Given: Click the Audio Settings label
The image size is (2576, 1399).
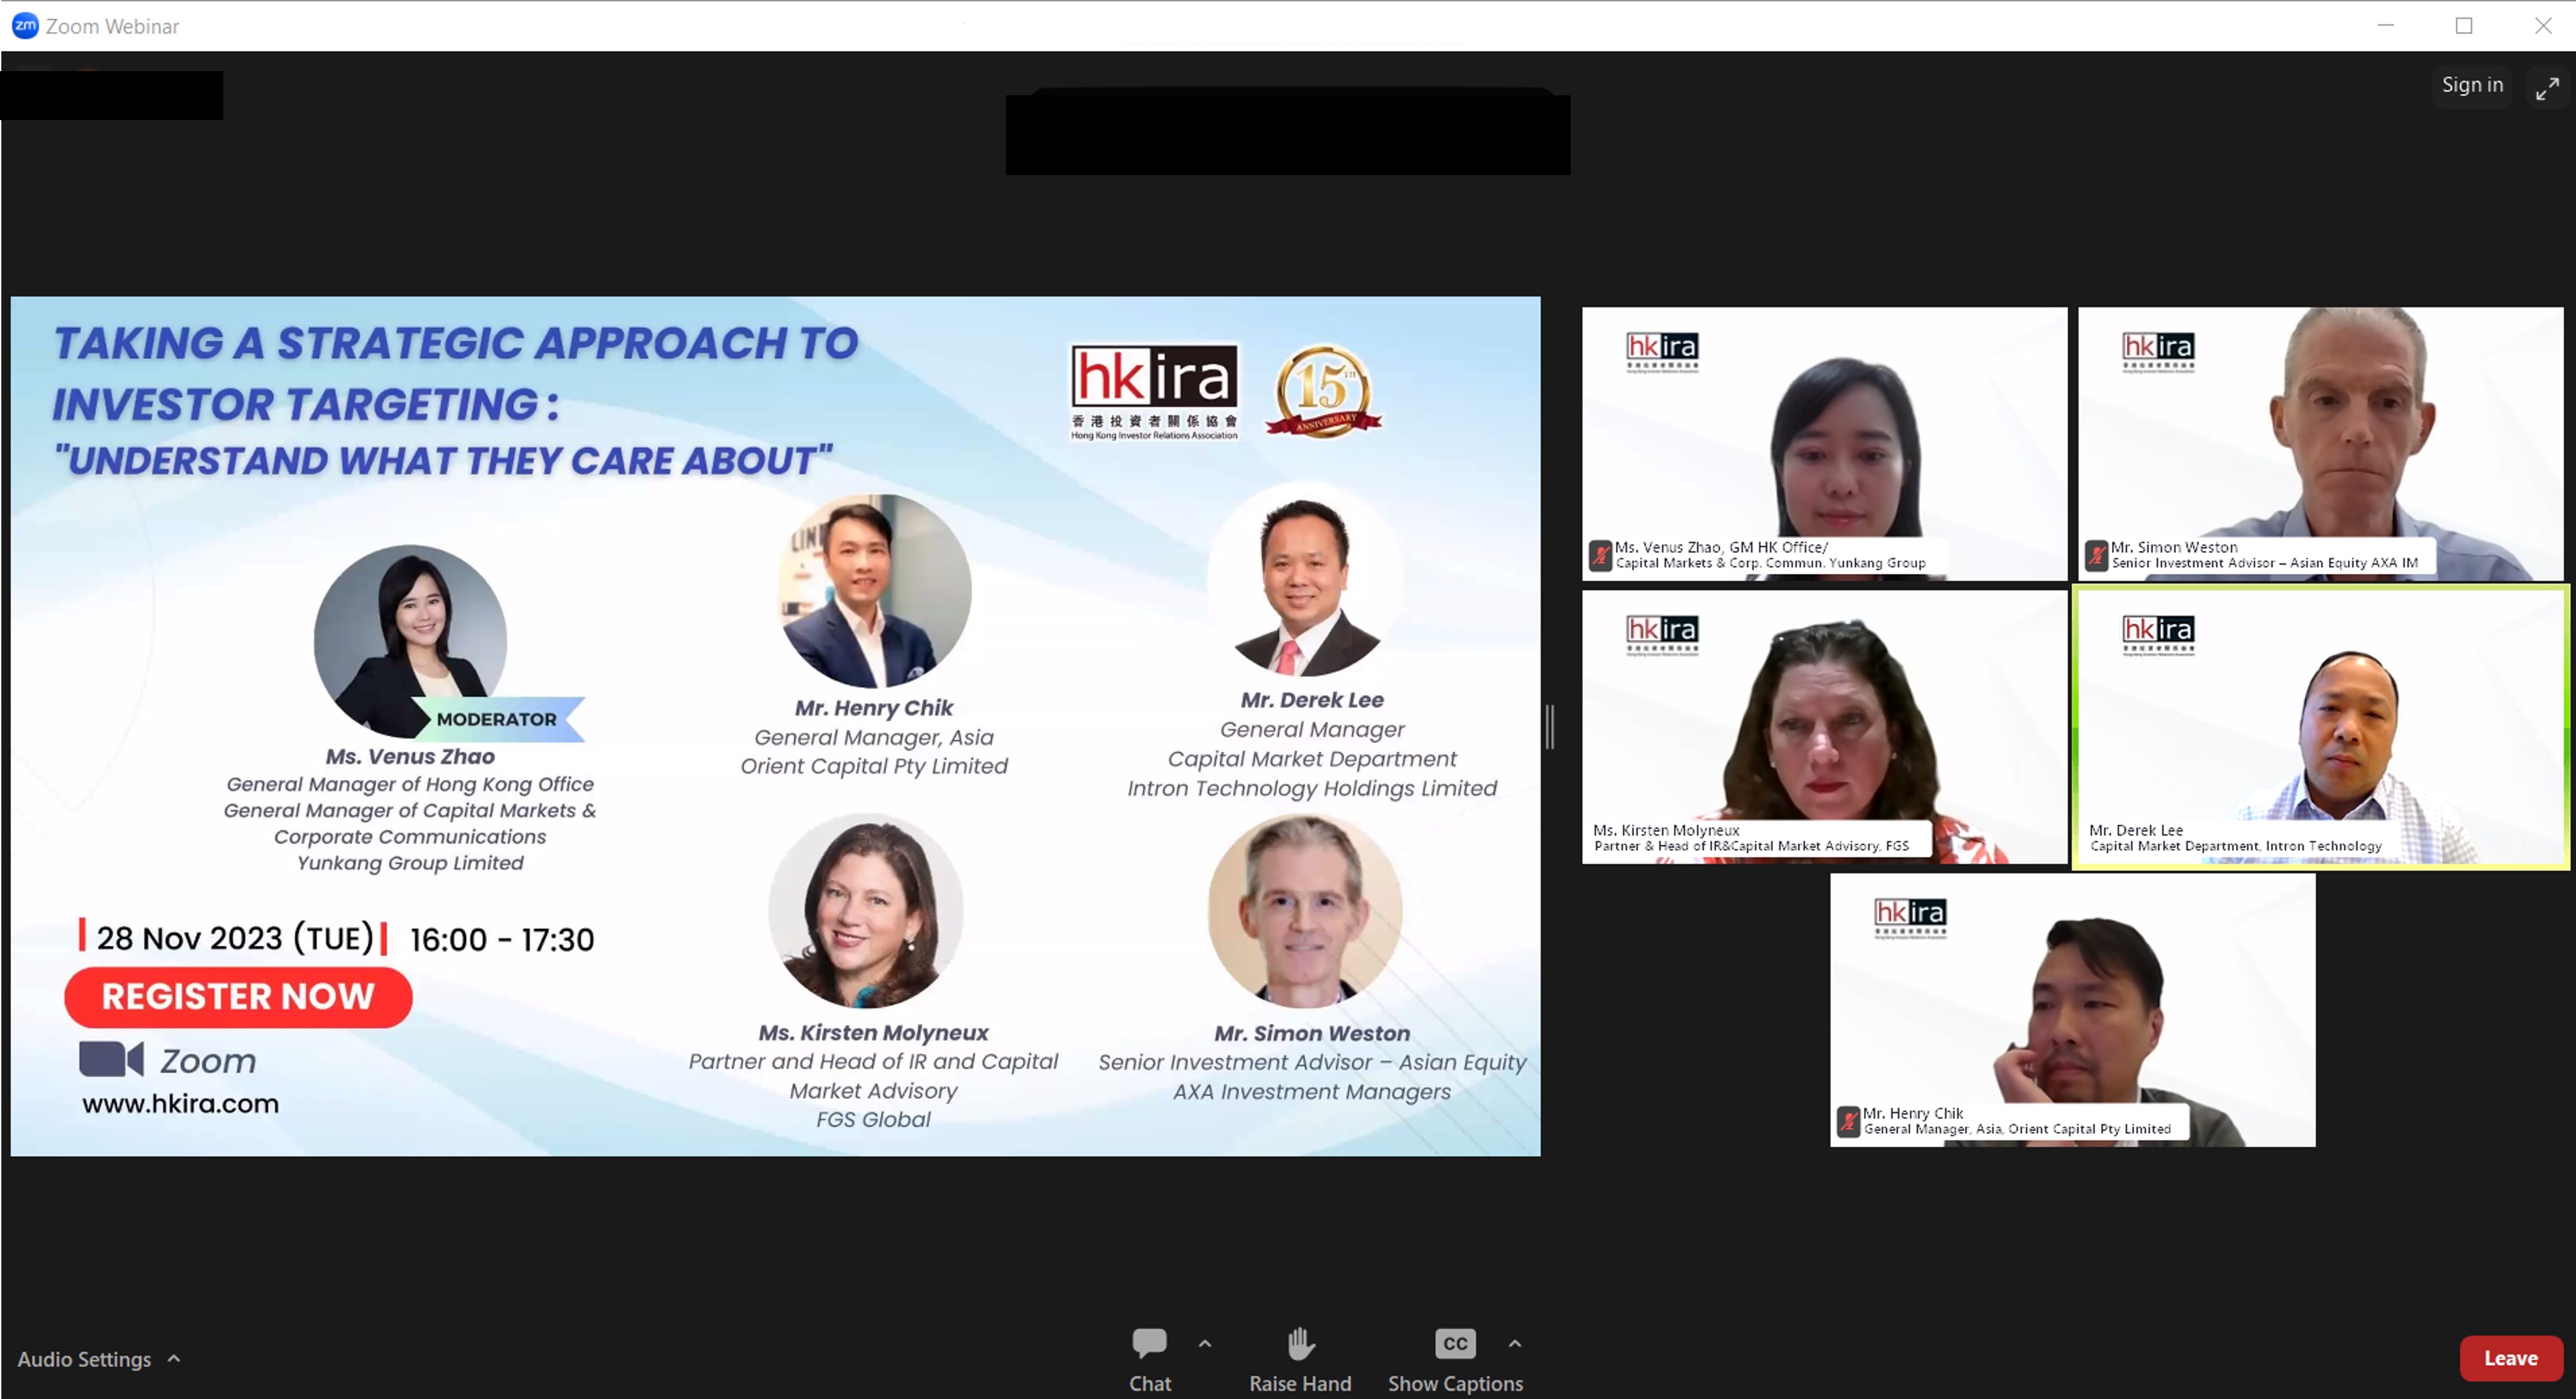Looking at the screenshot, I should [84, 1359].
